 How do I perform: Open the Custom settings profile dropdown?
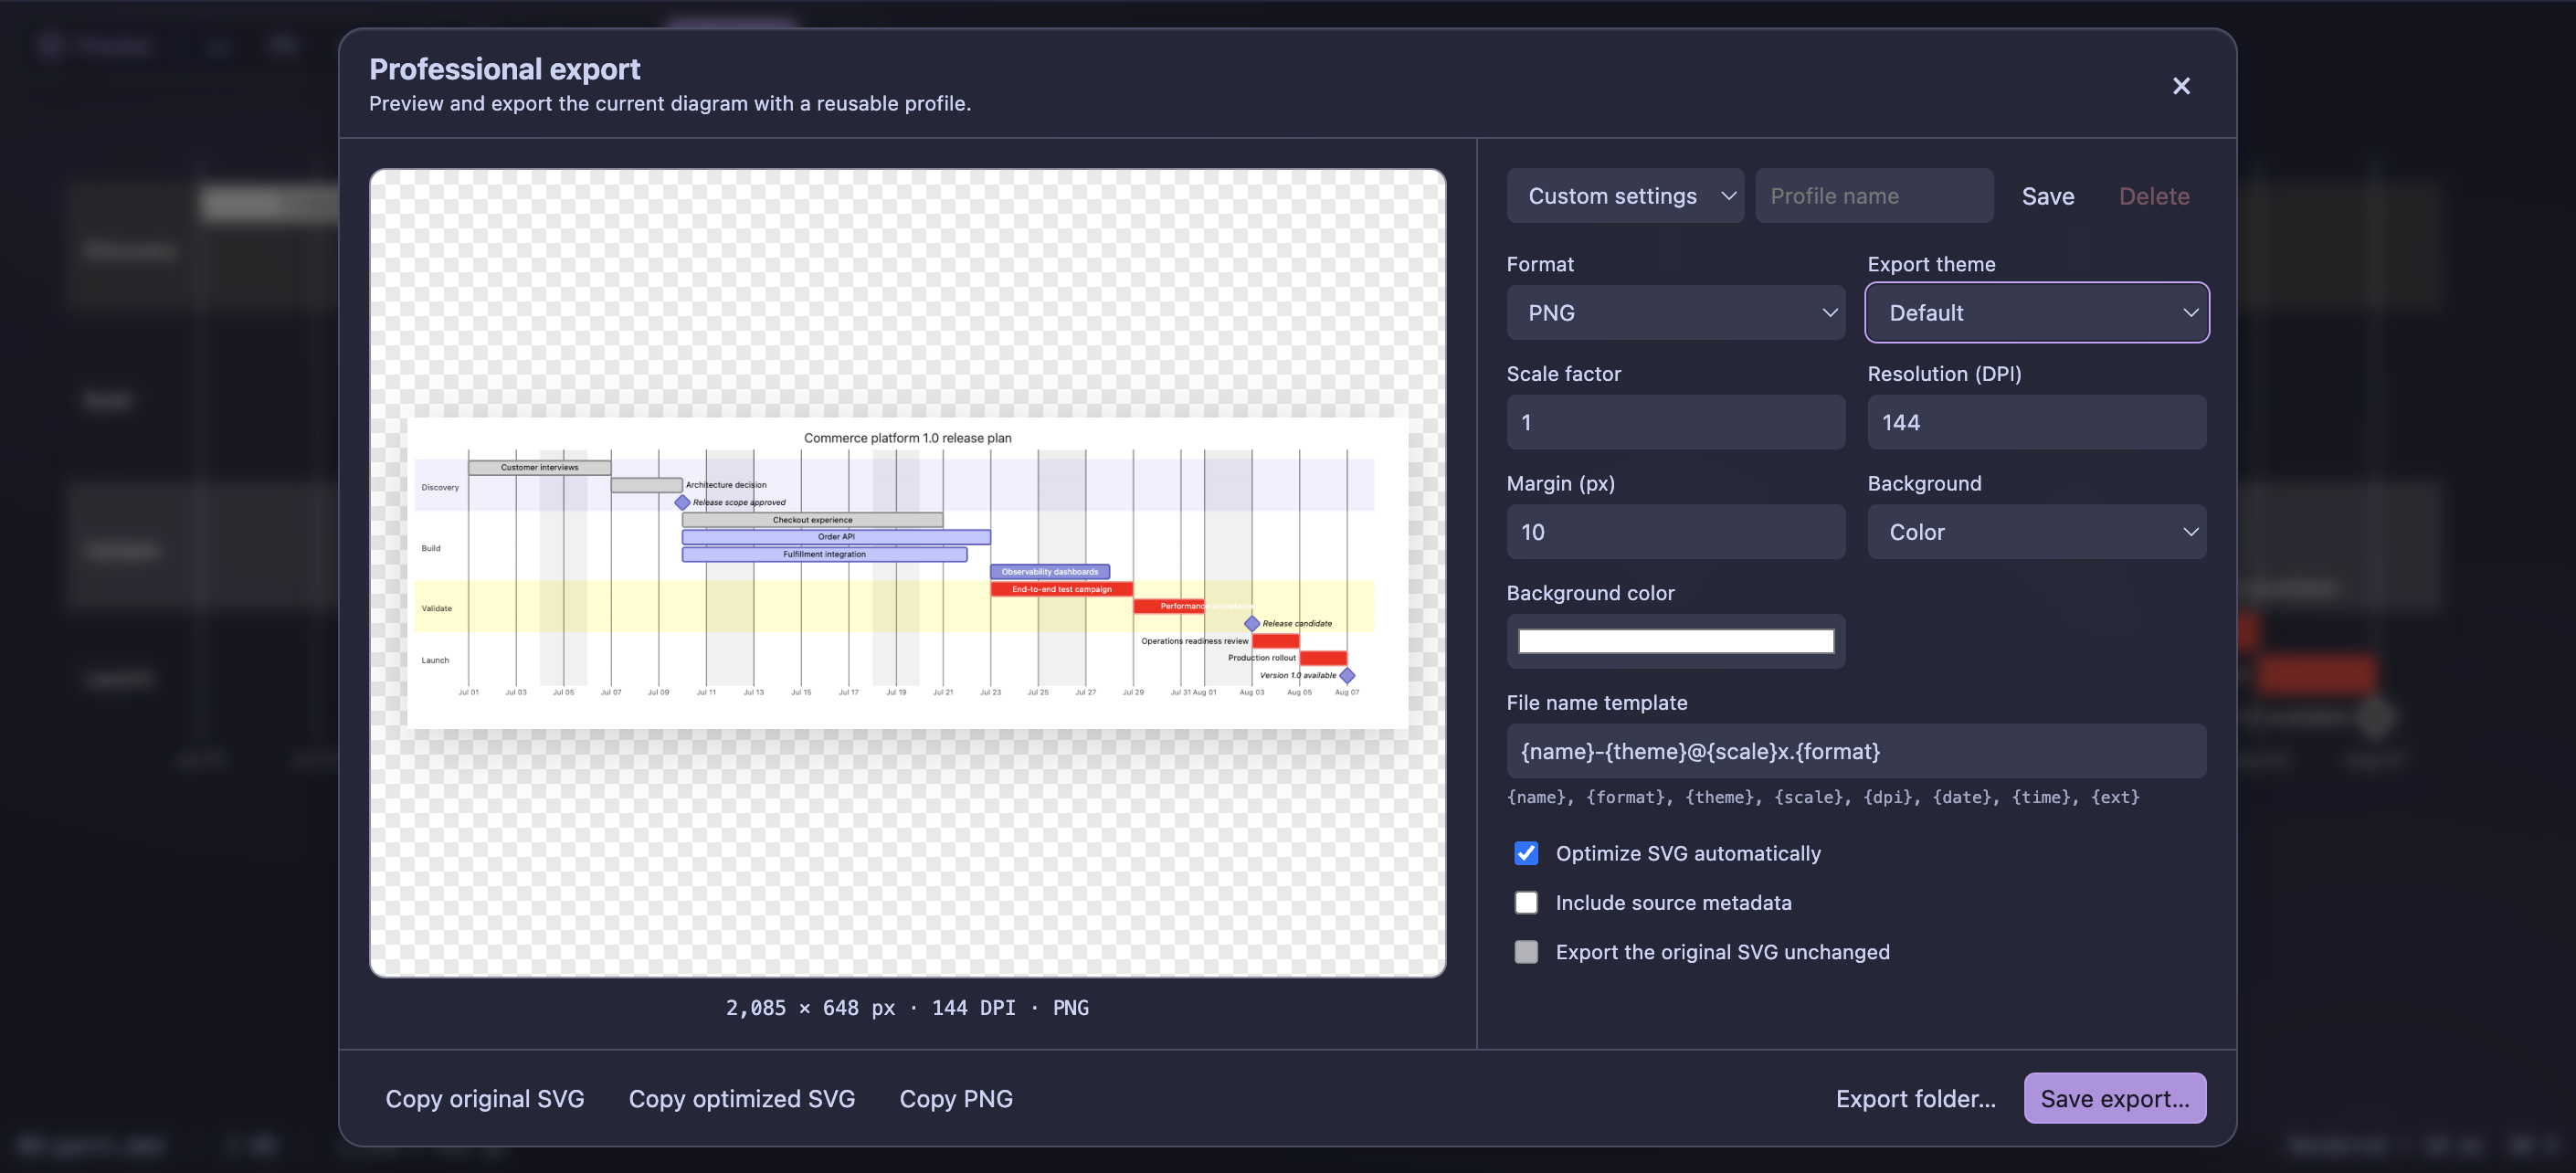pyautogui.click(x=1625, y=196)
